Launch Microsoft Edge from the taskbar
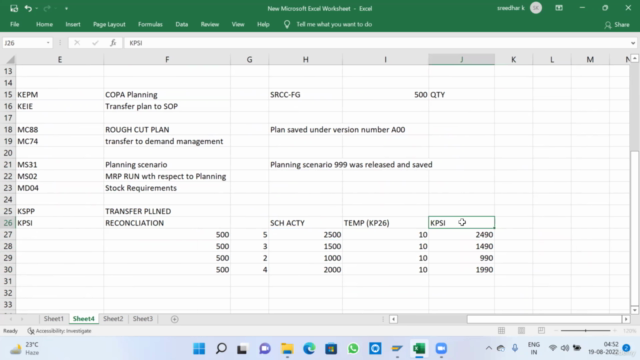 pos(309,349)
